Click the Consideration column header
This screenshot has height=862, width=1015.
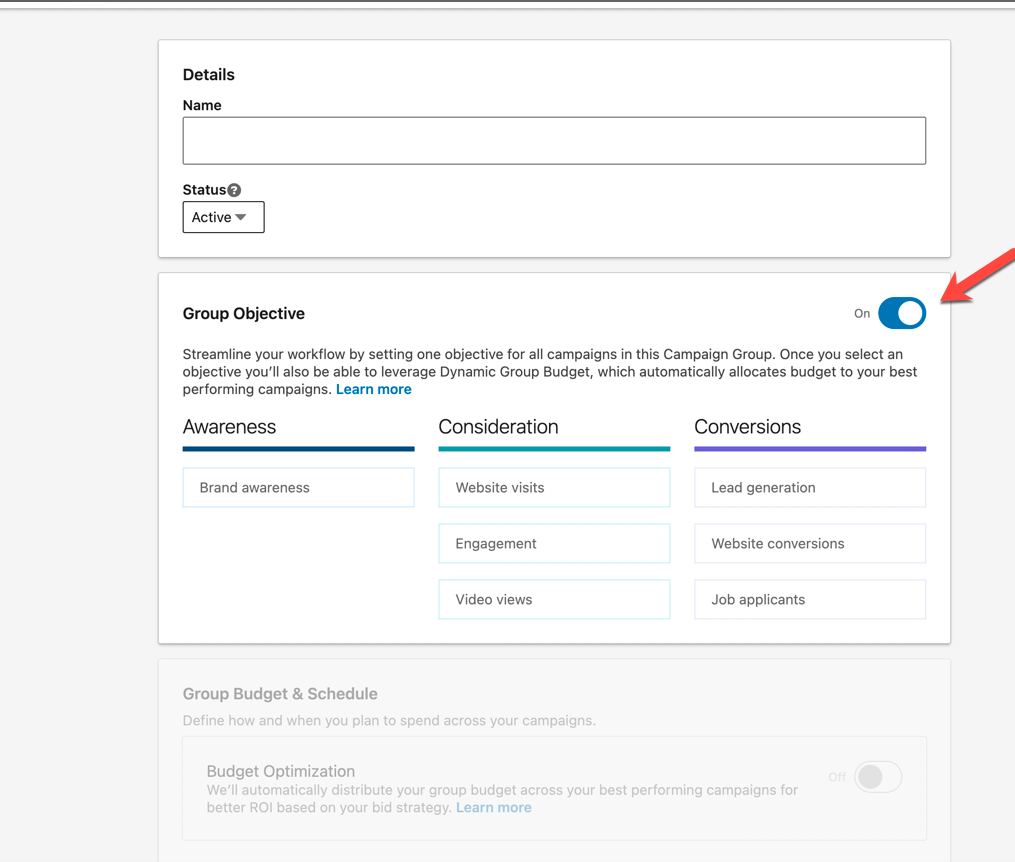498,427
